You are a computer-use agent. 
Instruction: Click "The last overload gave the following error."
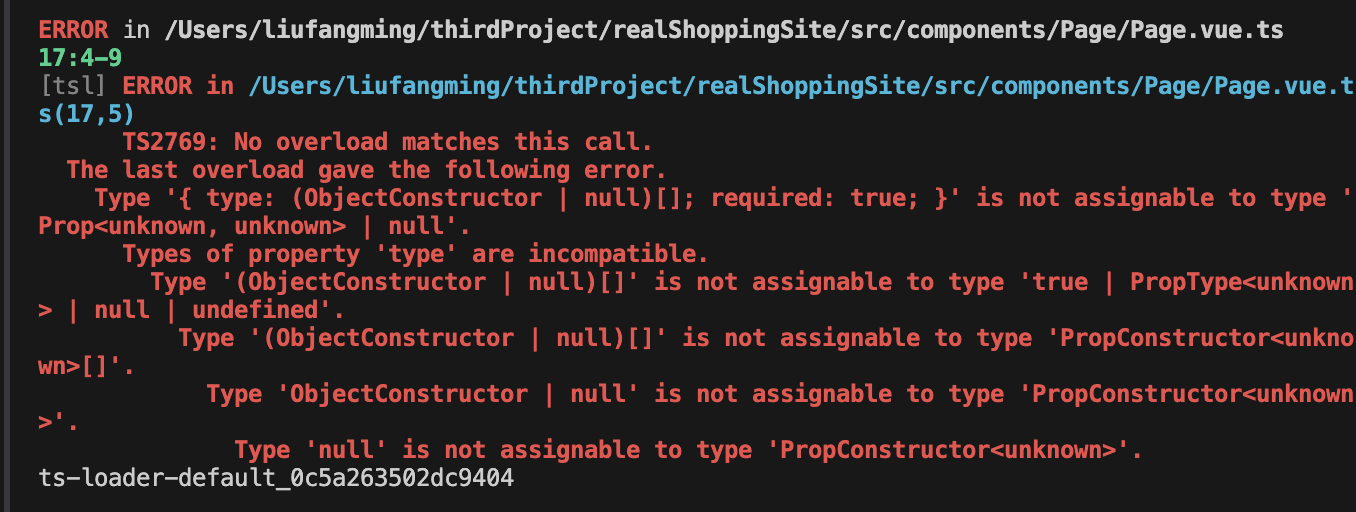pos(366,170)
